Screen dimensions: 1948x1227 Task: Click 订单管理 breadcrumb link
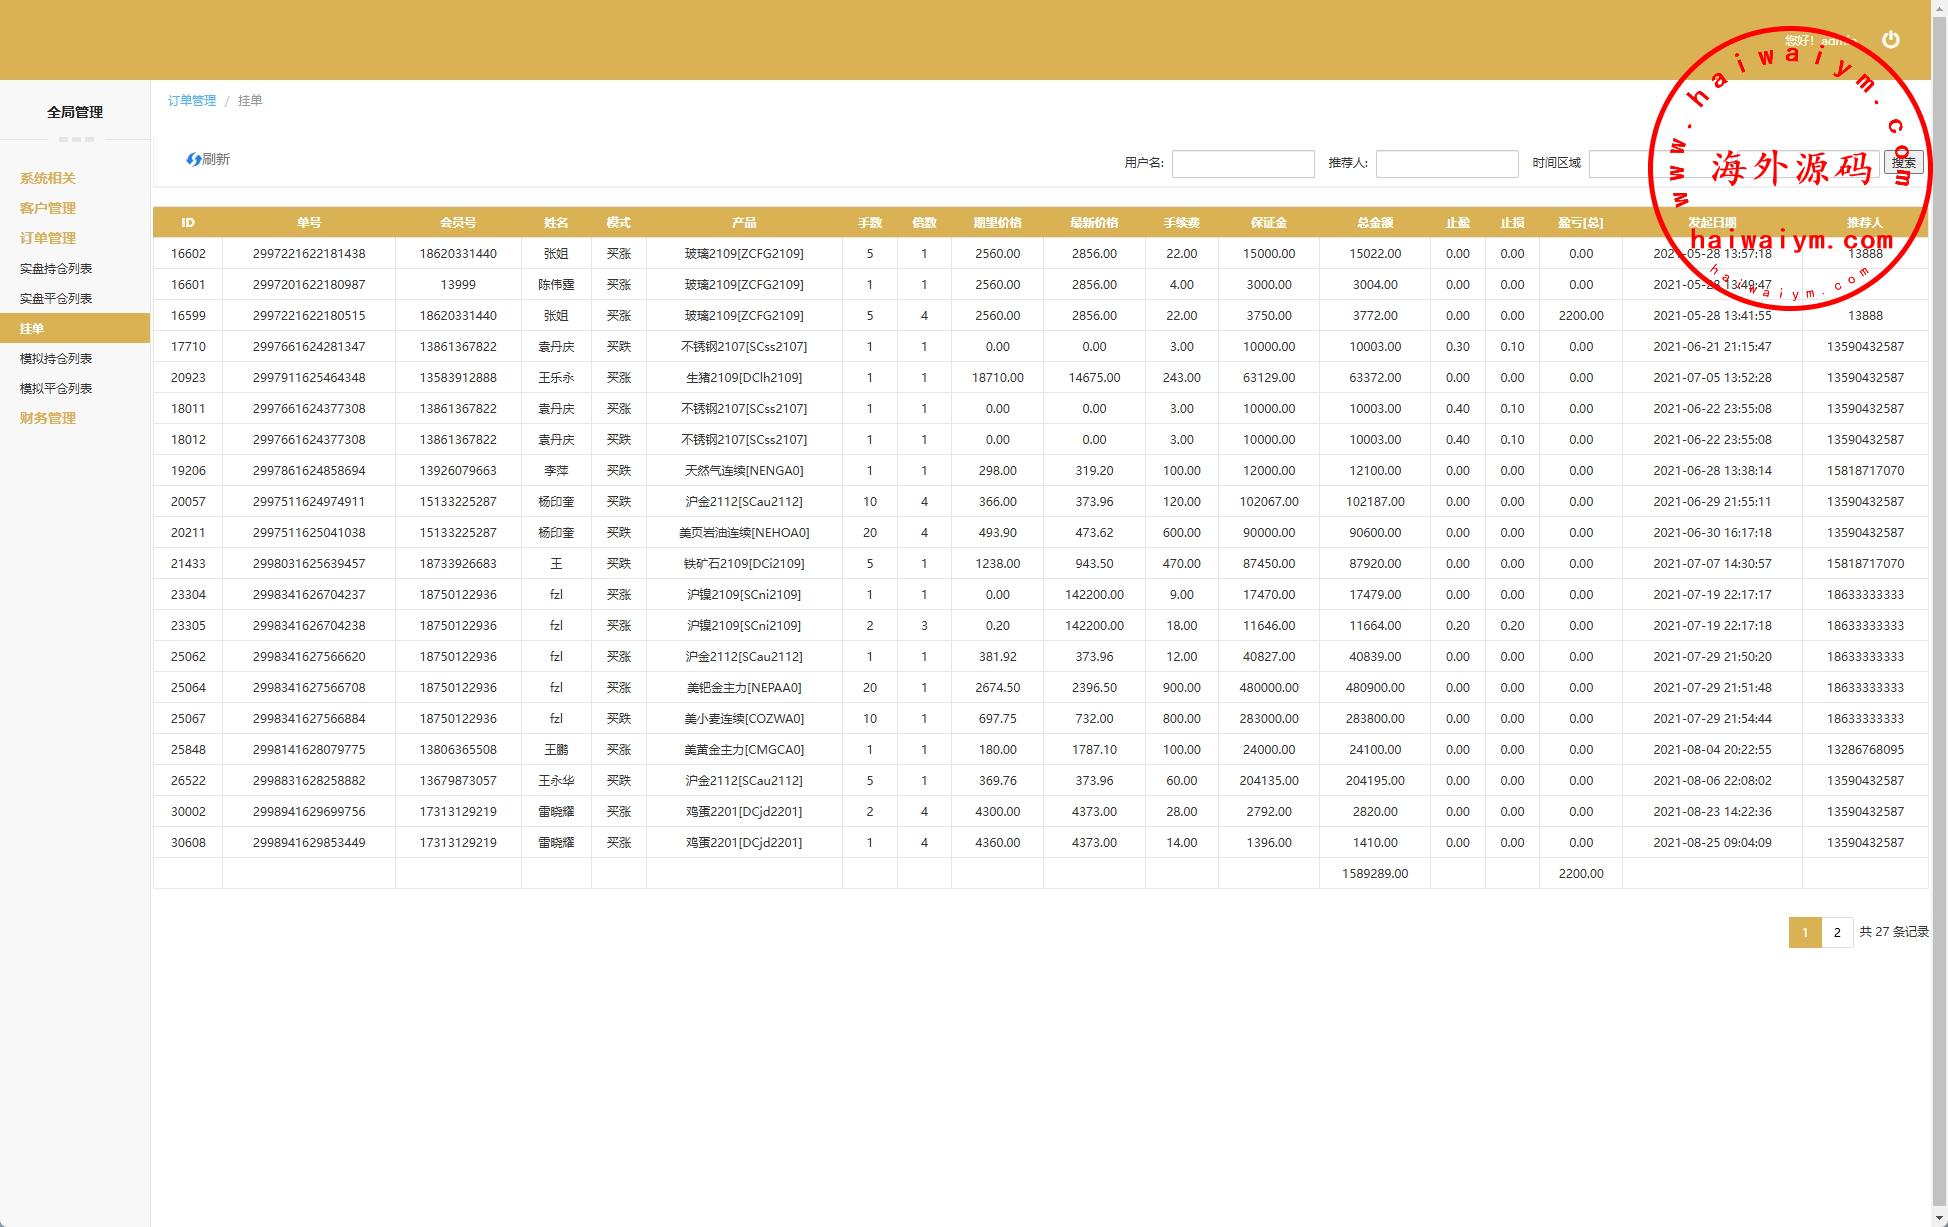[x=192, y=101]
